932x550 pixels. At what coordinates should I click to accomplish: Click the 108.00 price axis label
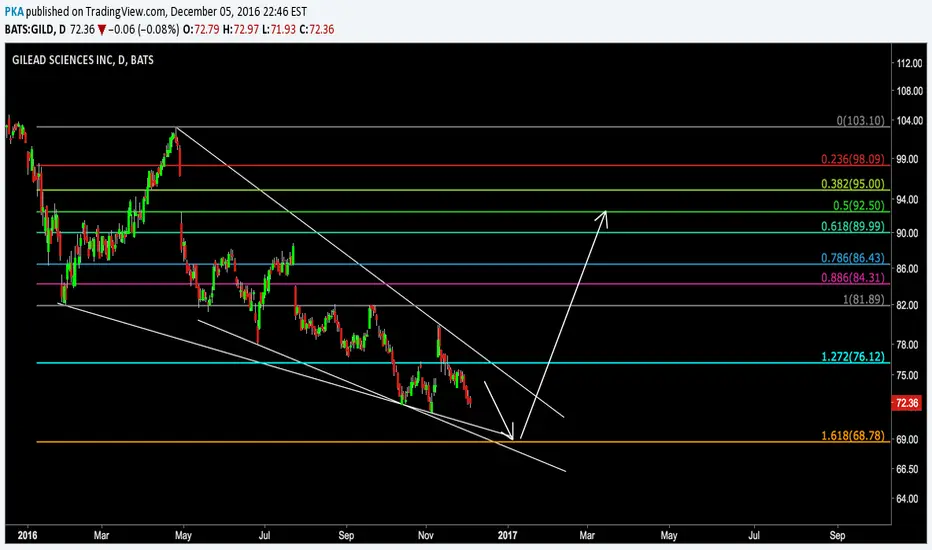[x=909, y=91]
